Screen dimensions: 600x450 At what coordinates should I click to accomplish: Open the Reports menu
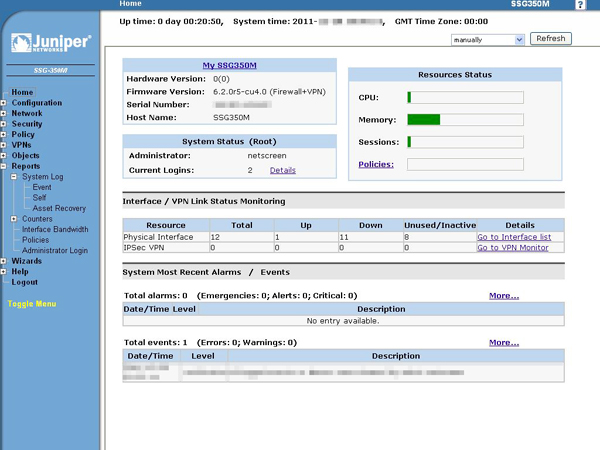pos(26,166)
